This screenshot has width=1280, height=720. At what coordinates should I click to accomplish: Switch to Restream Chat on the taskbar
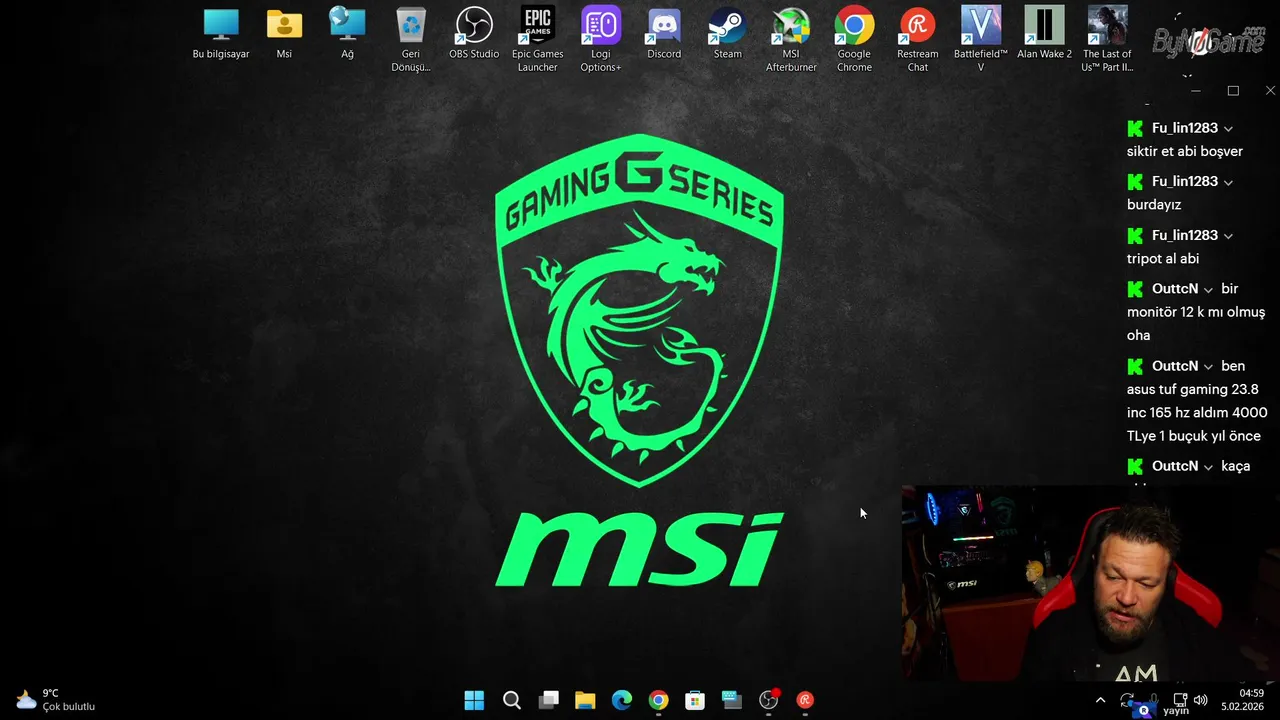coord(805,700)
